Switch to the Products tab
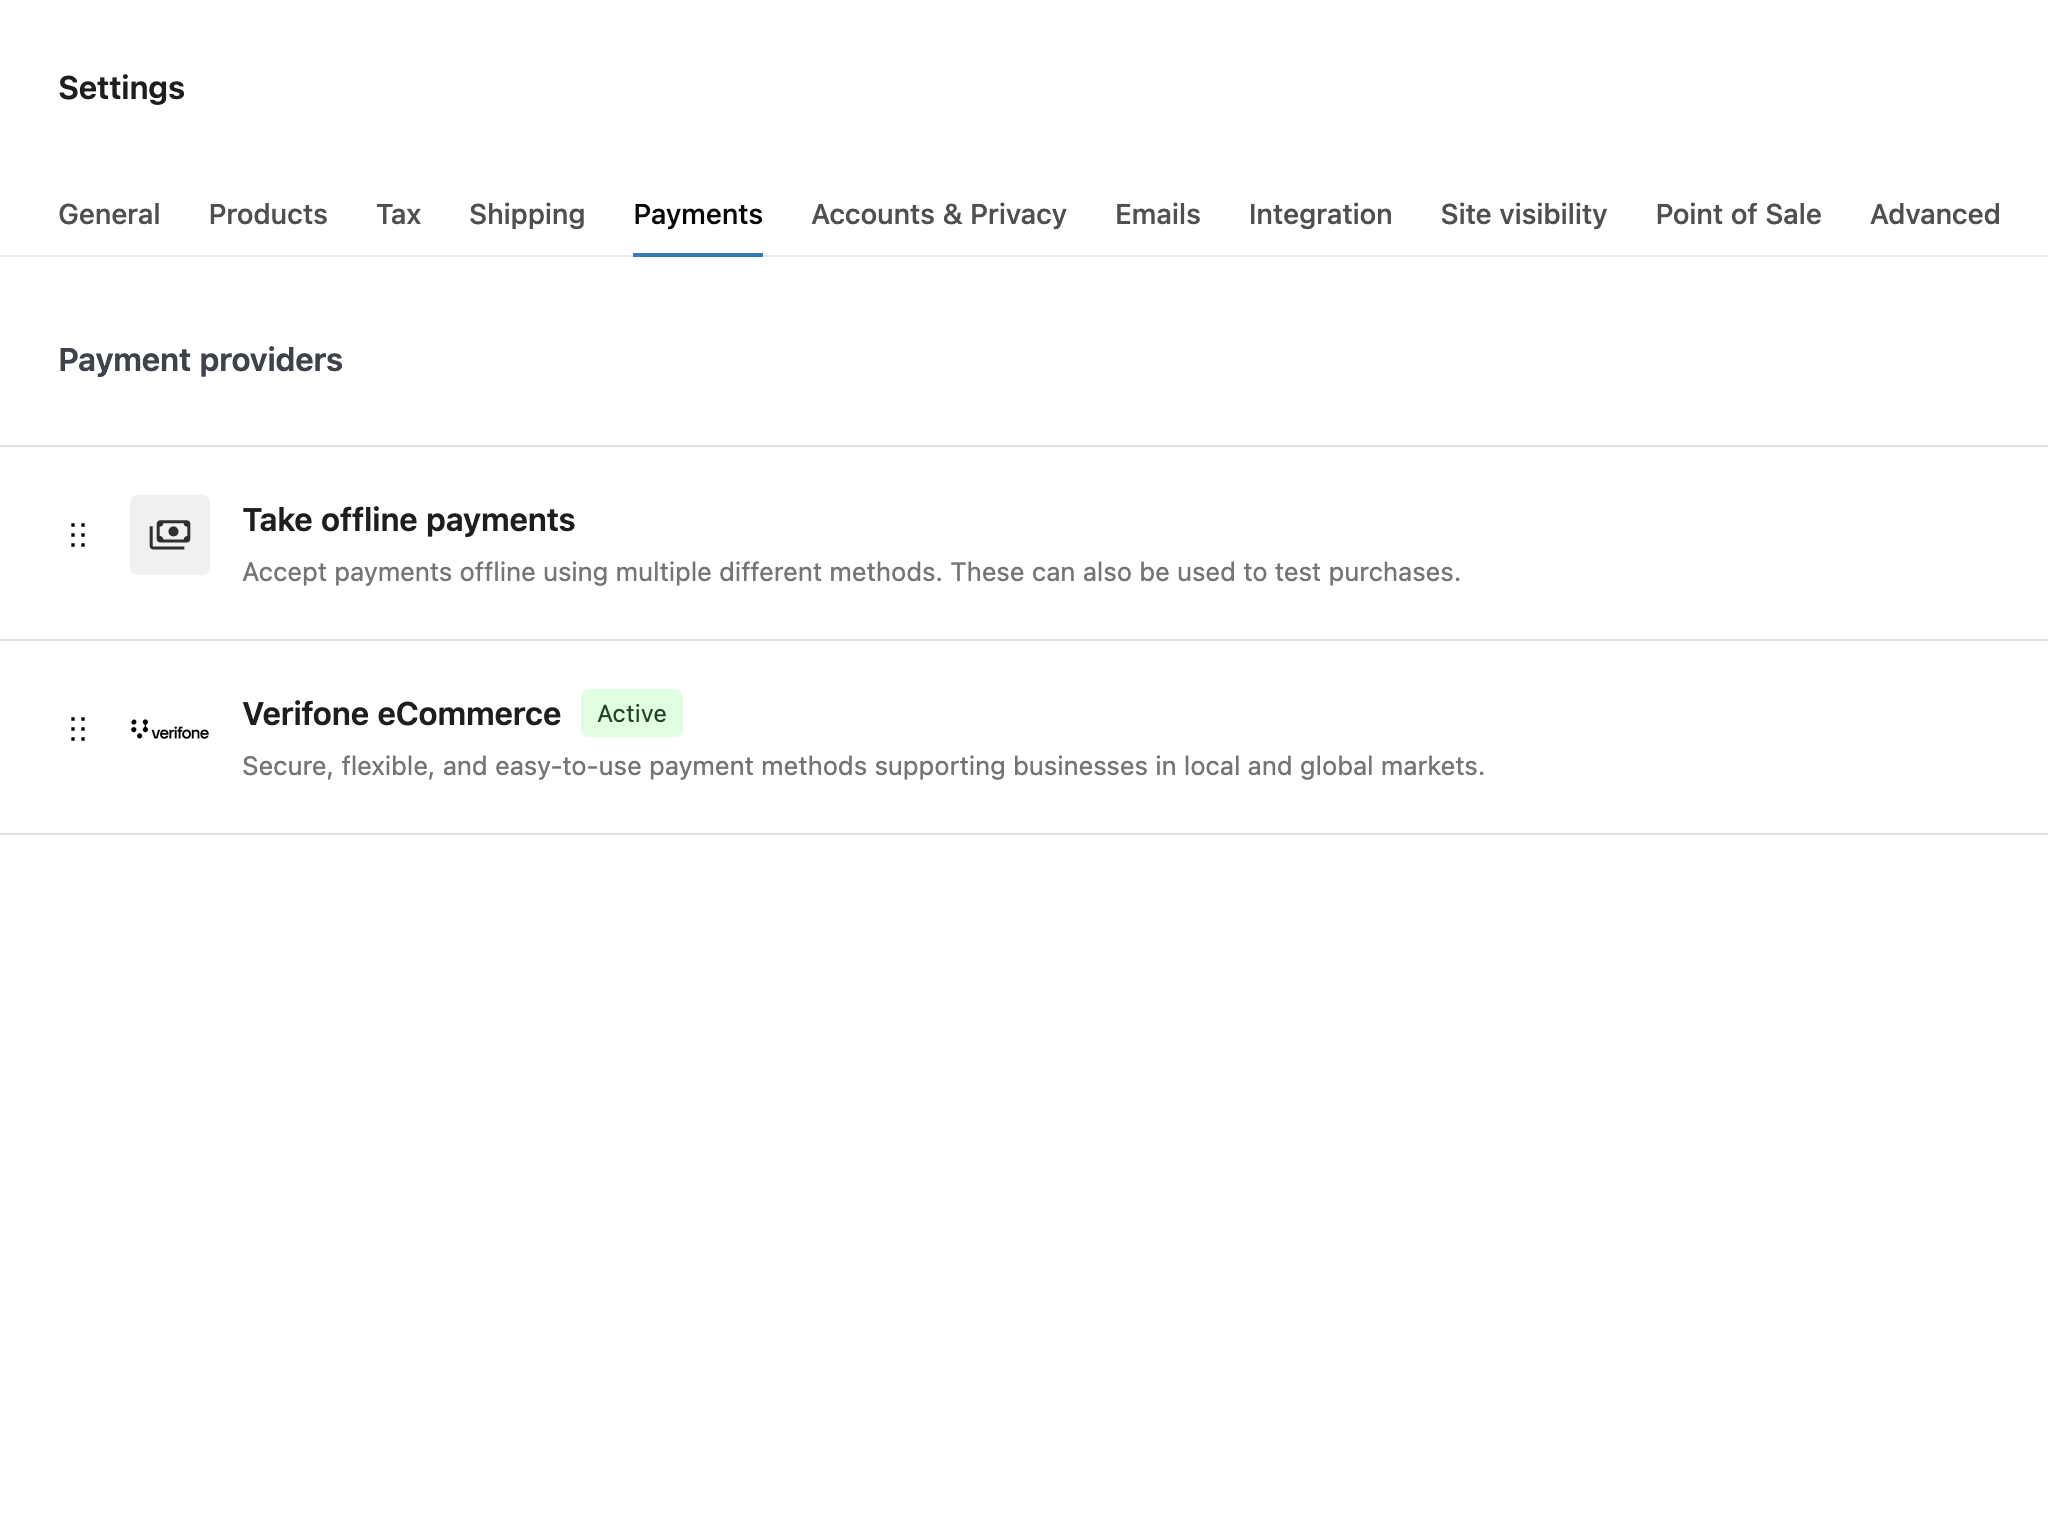The image size is (2048, 1536). (x=267, y=214)
